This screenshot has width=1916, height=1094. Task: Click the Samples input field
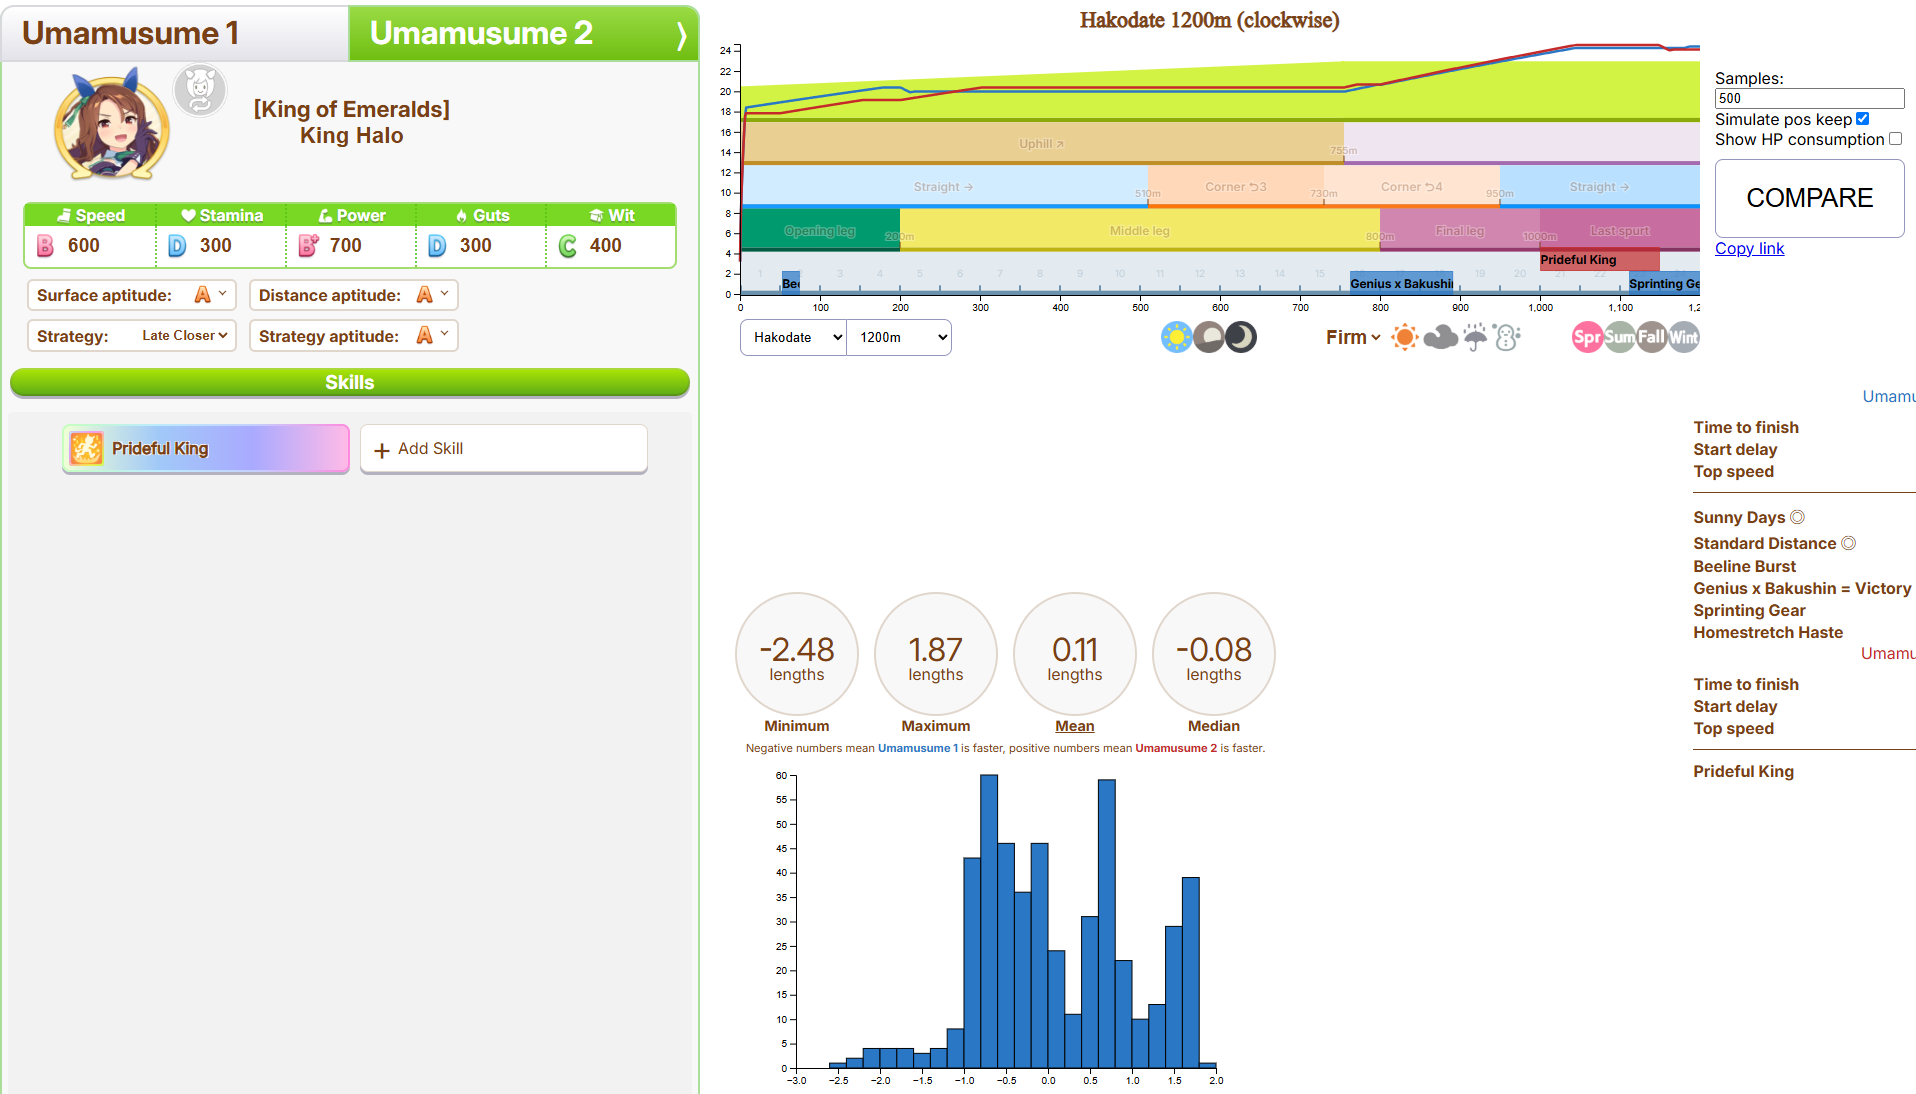click(1809, 98)
